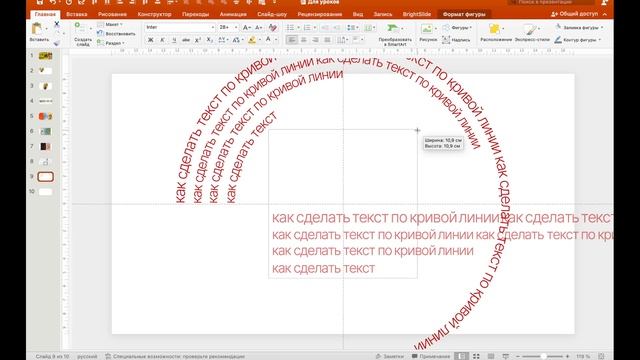Open the Макет layout dropdown
The image size is (640, 360).
pos(110,25)
